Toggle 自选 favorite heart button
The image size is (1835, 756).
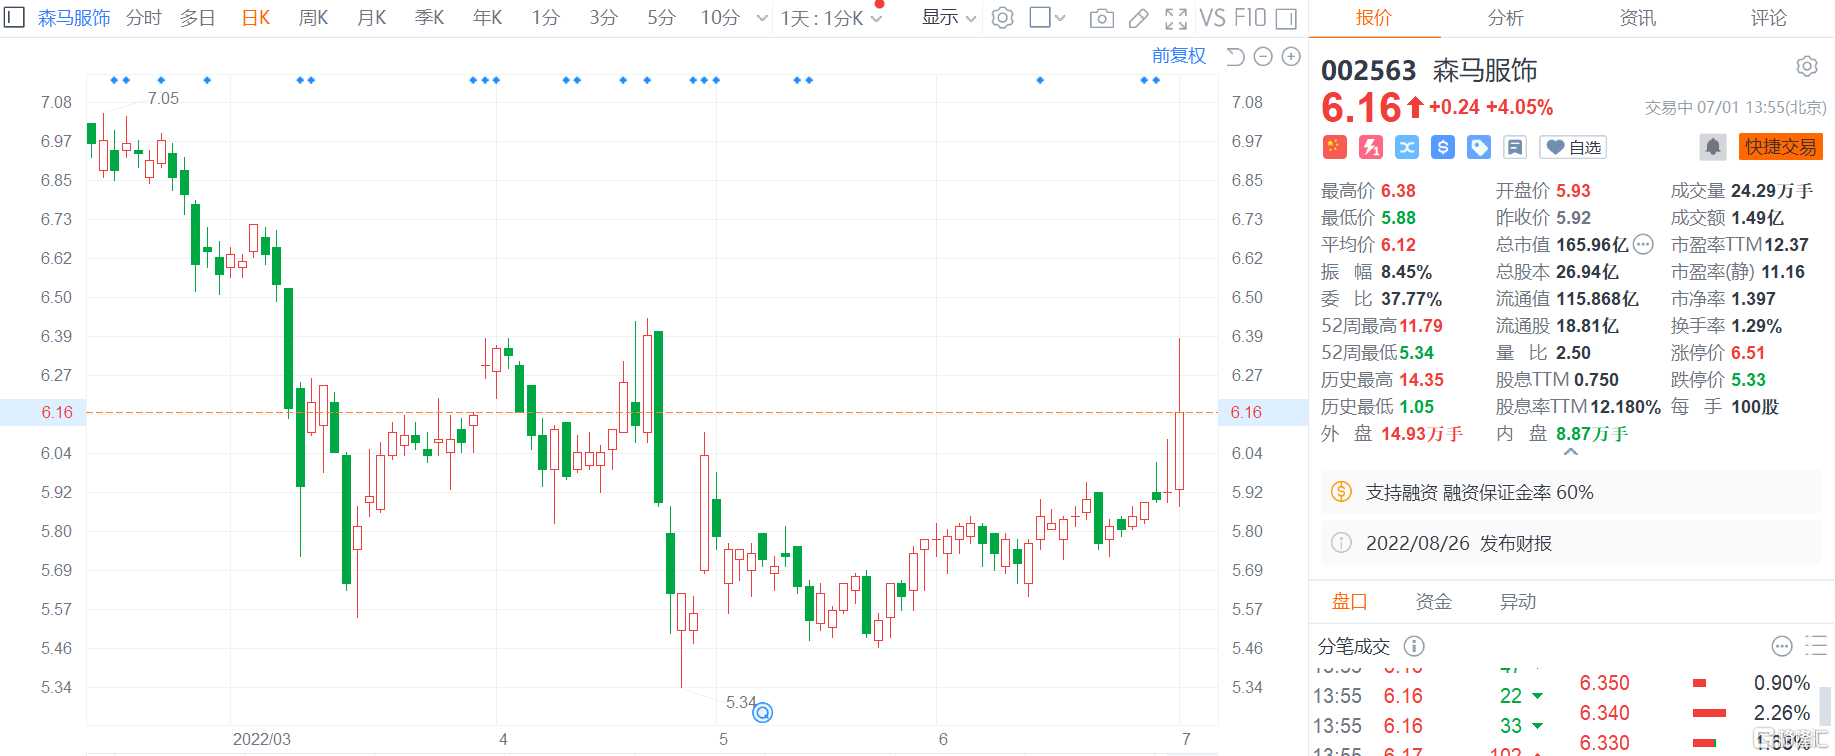click(1572, 147)
